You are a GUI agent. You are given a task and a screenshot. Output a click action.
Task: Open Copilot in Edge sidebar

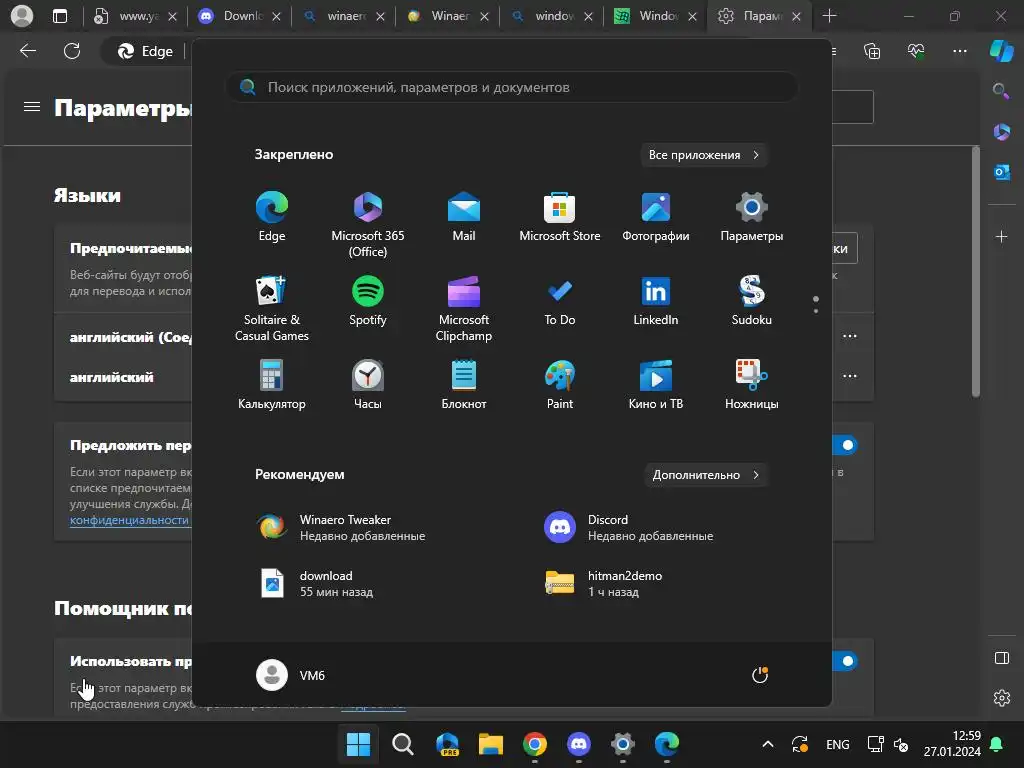click(1002, 51)
